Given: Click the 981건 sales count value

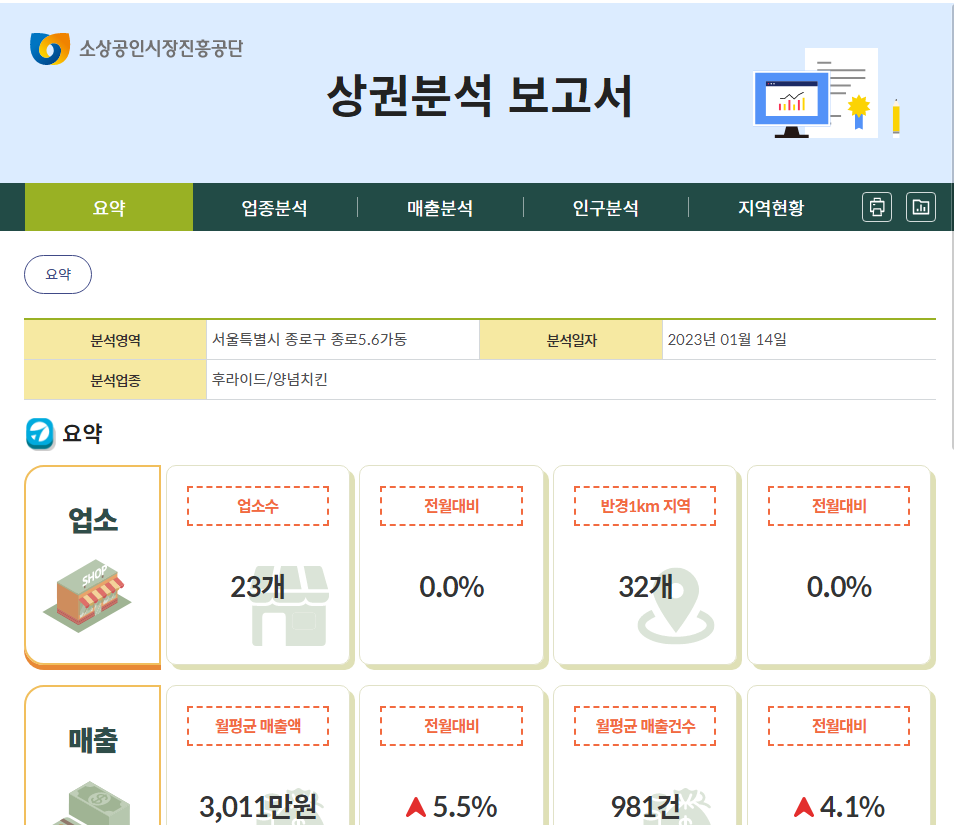Looking at the screenshot, I should click(x=646, y=807).
